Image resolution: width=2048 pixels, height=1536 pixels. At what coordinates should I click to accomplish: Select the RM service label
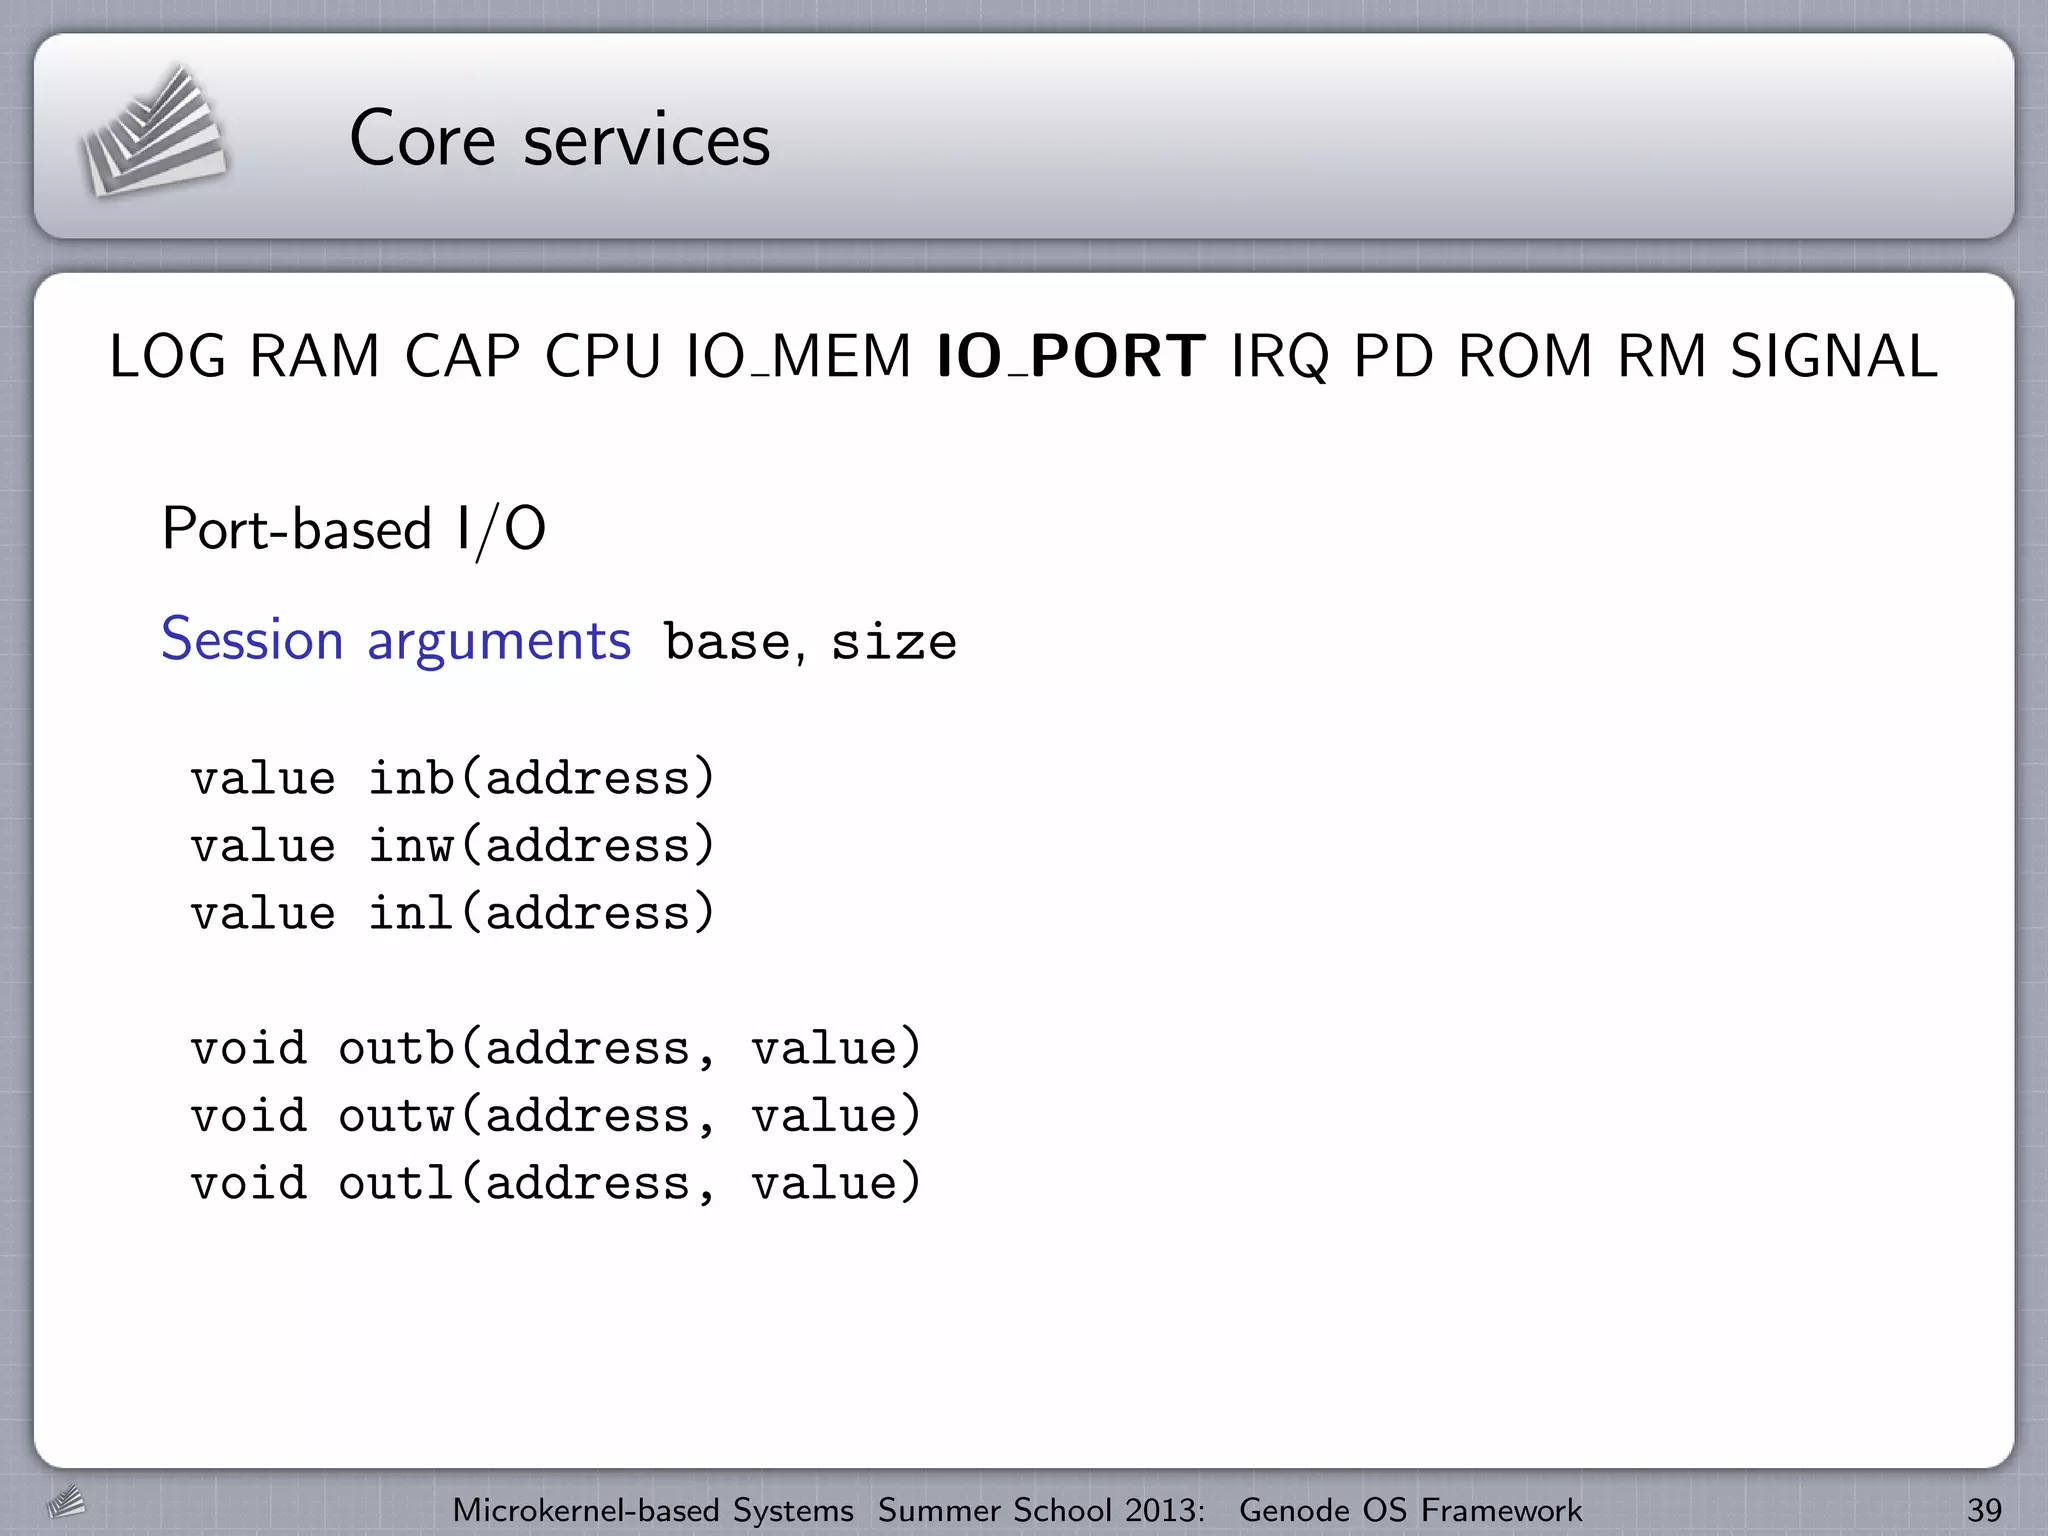tap(1662, 356)
